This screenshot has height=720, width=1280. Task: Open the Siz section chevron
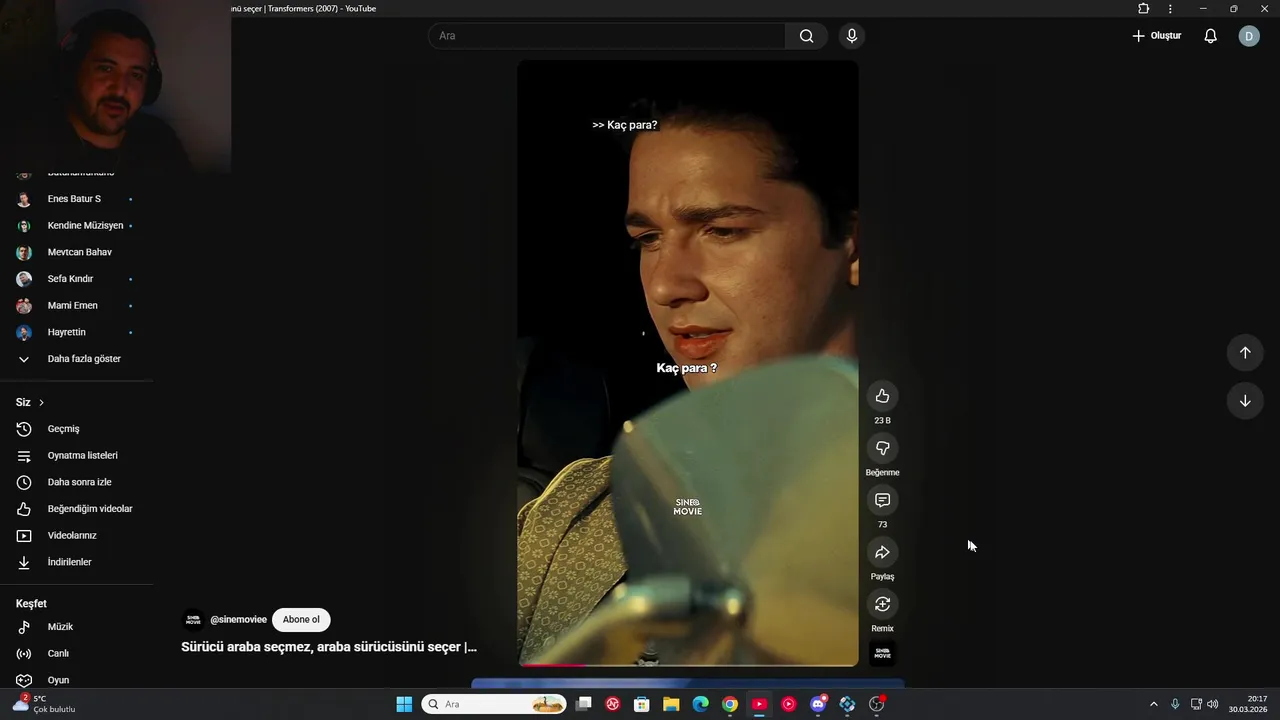tap(41, 402)
